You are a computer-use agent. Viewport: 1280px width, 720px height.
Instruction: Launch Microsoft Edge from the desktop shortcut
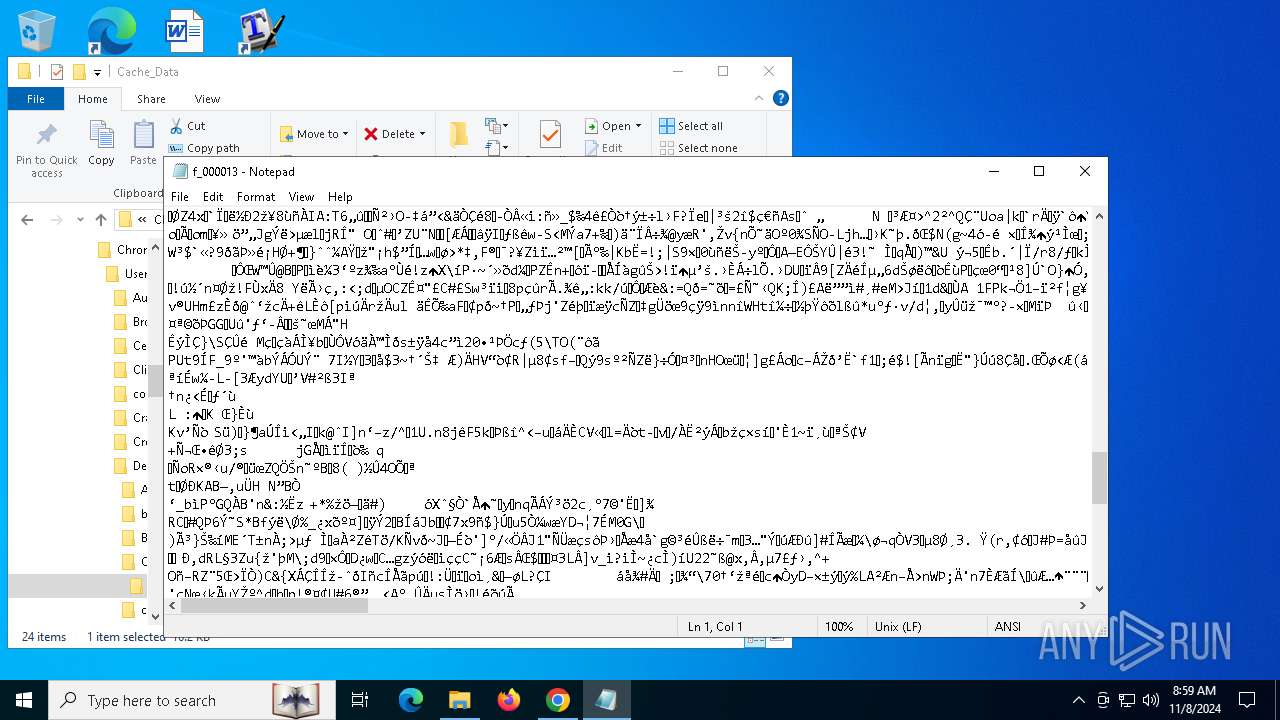click(x=110, y=30)
